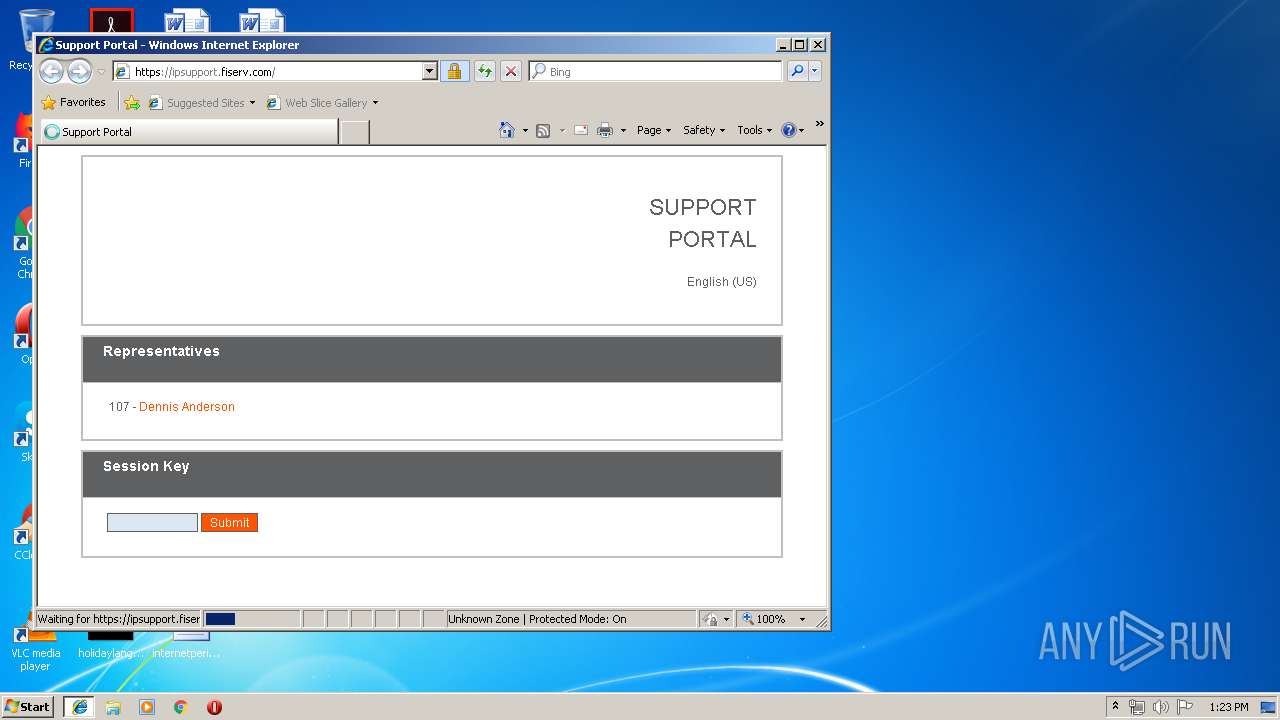1280x720 pixels.
Task: Open the Tools menu
Action: point(755,130)
